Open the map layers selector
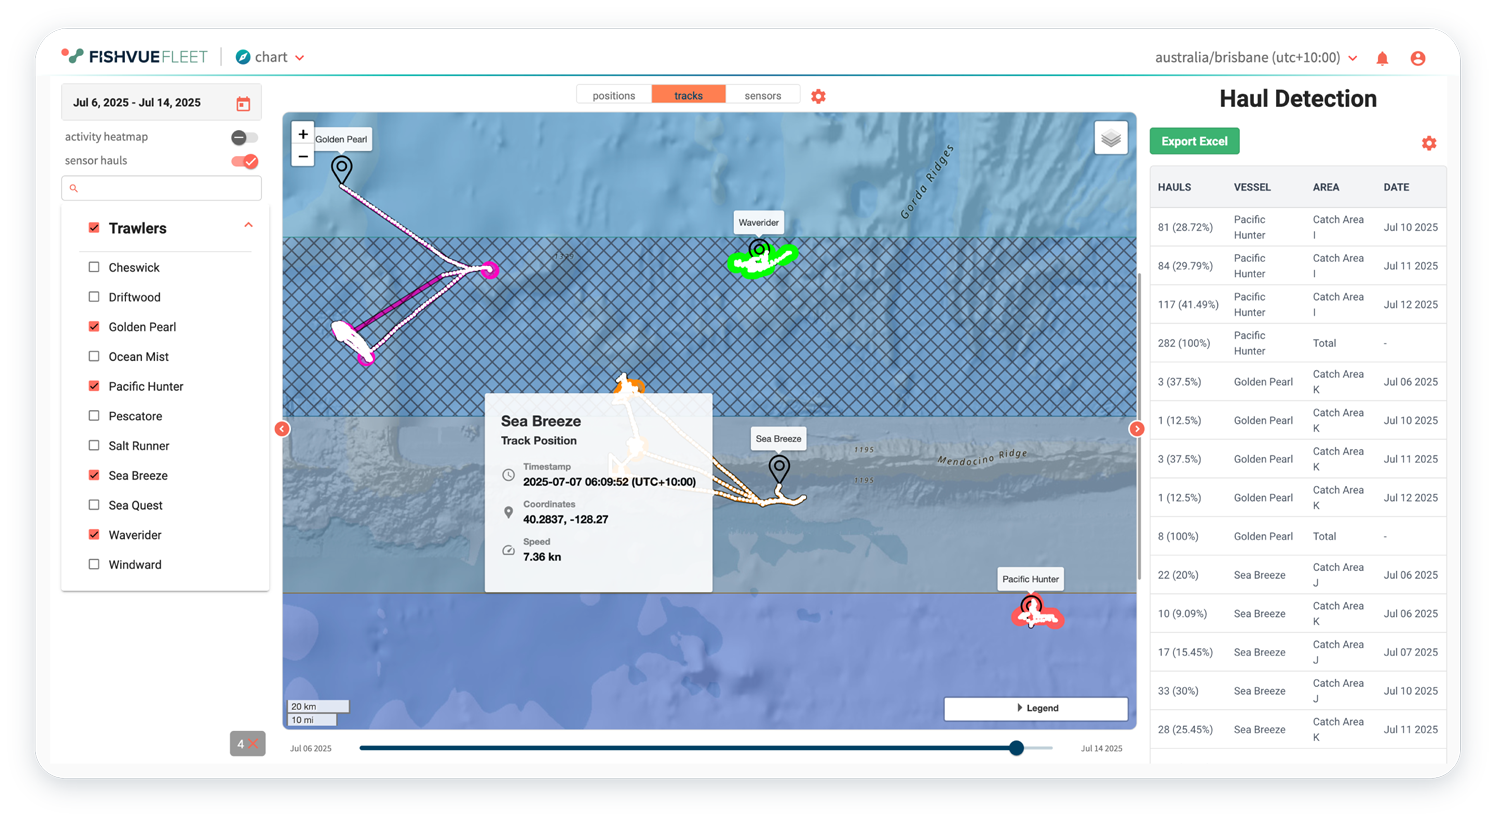Screen dimensions: 1495x820 tap(1110, 139)
